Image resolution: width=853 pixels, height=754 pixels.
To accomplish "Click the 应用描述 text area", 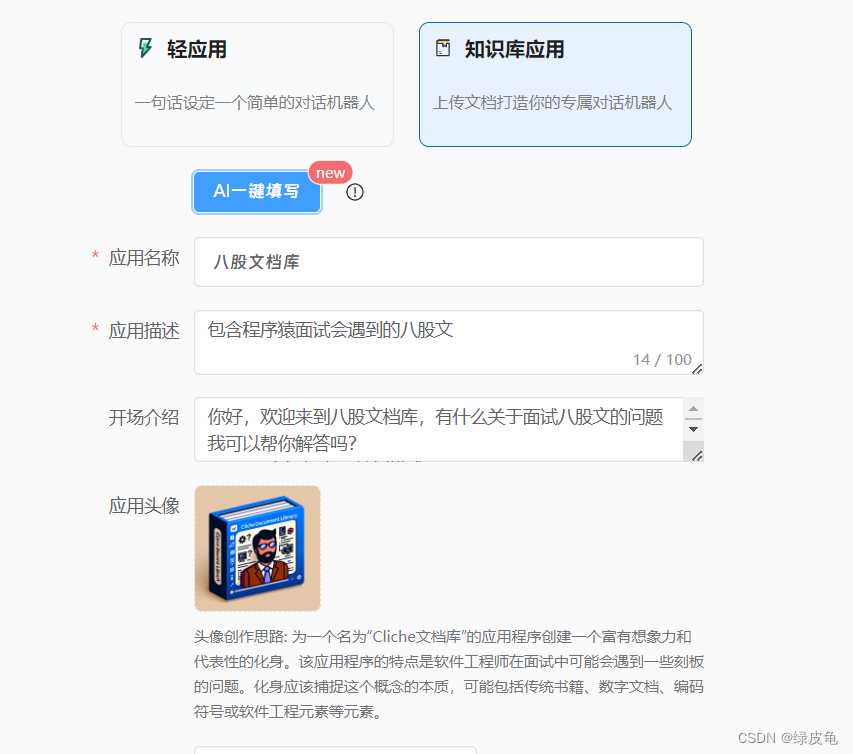I will [449, 342].
